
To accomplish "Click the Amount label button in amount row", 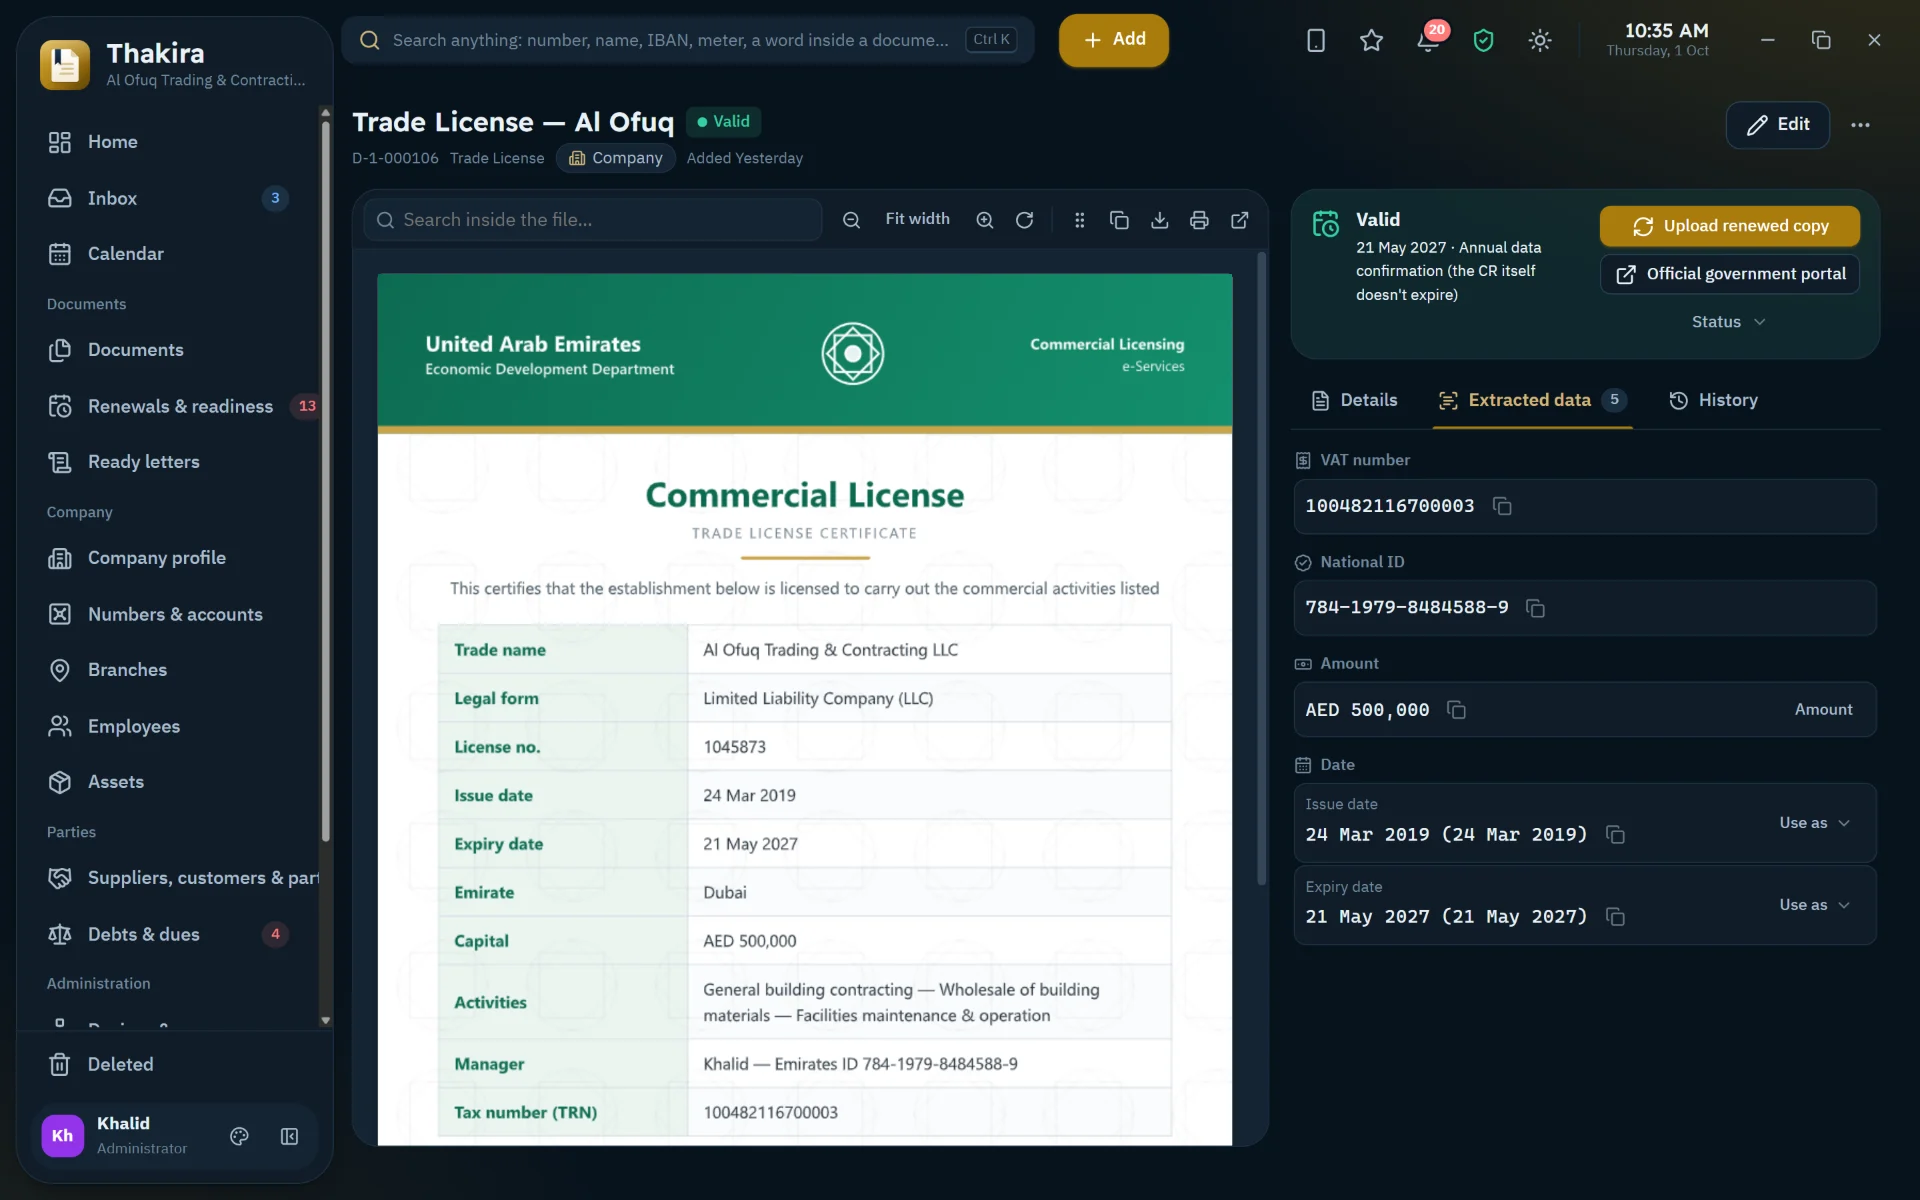I will [1823, 709].
